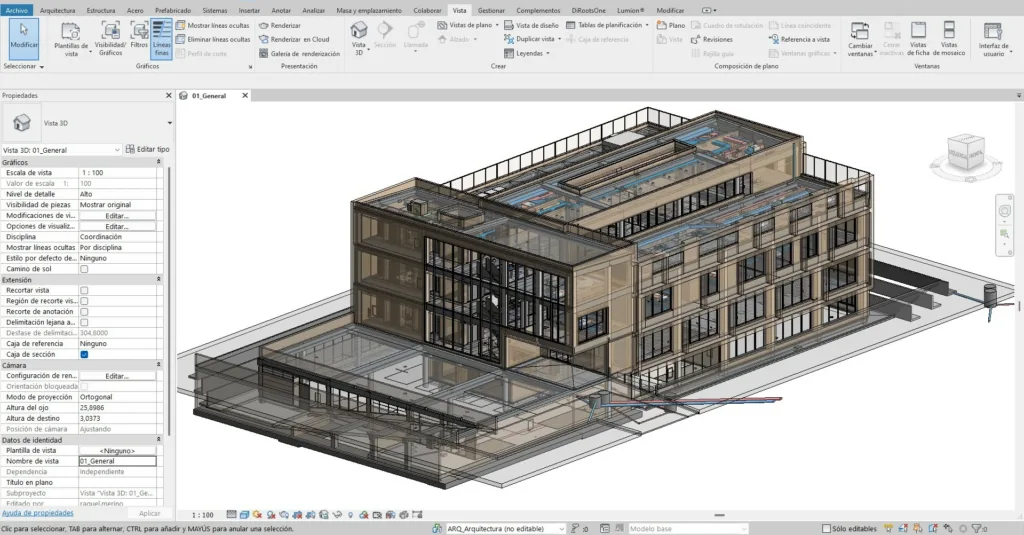
Task: Click Renderizar en Cloud
Action: point(298,39)
